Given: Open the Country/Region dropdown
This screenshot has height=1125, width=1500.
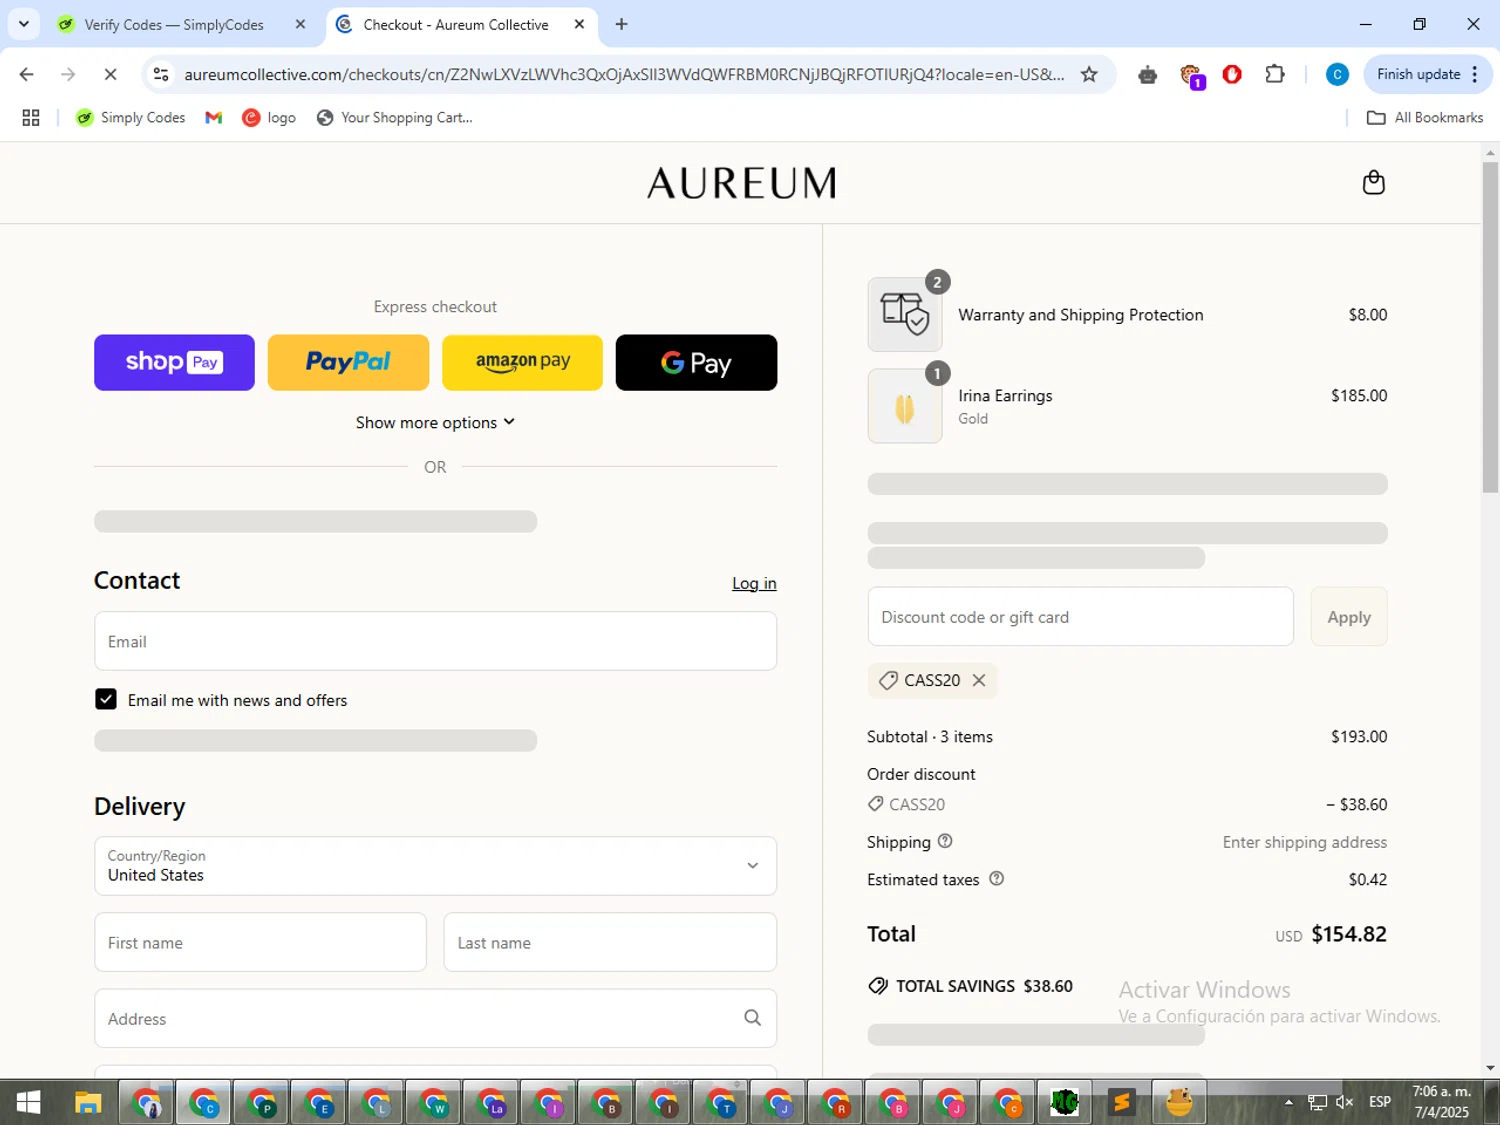Looking at the screenshot, I should pyautogui.click(x=435, y=865).
